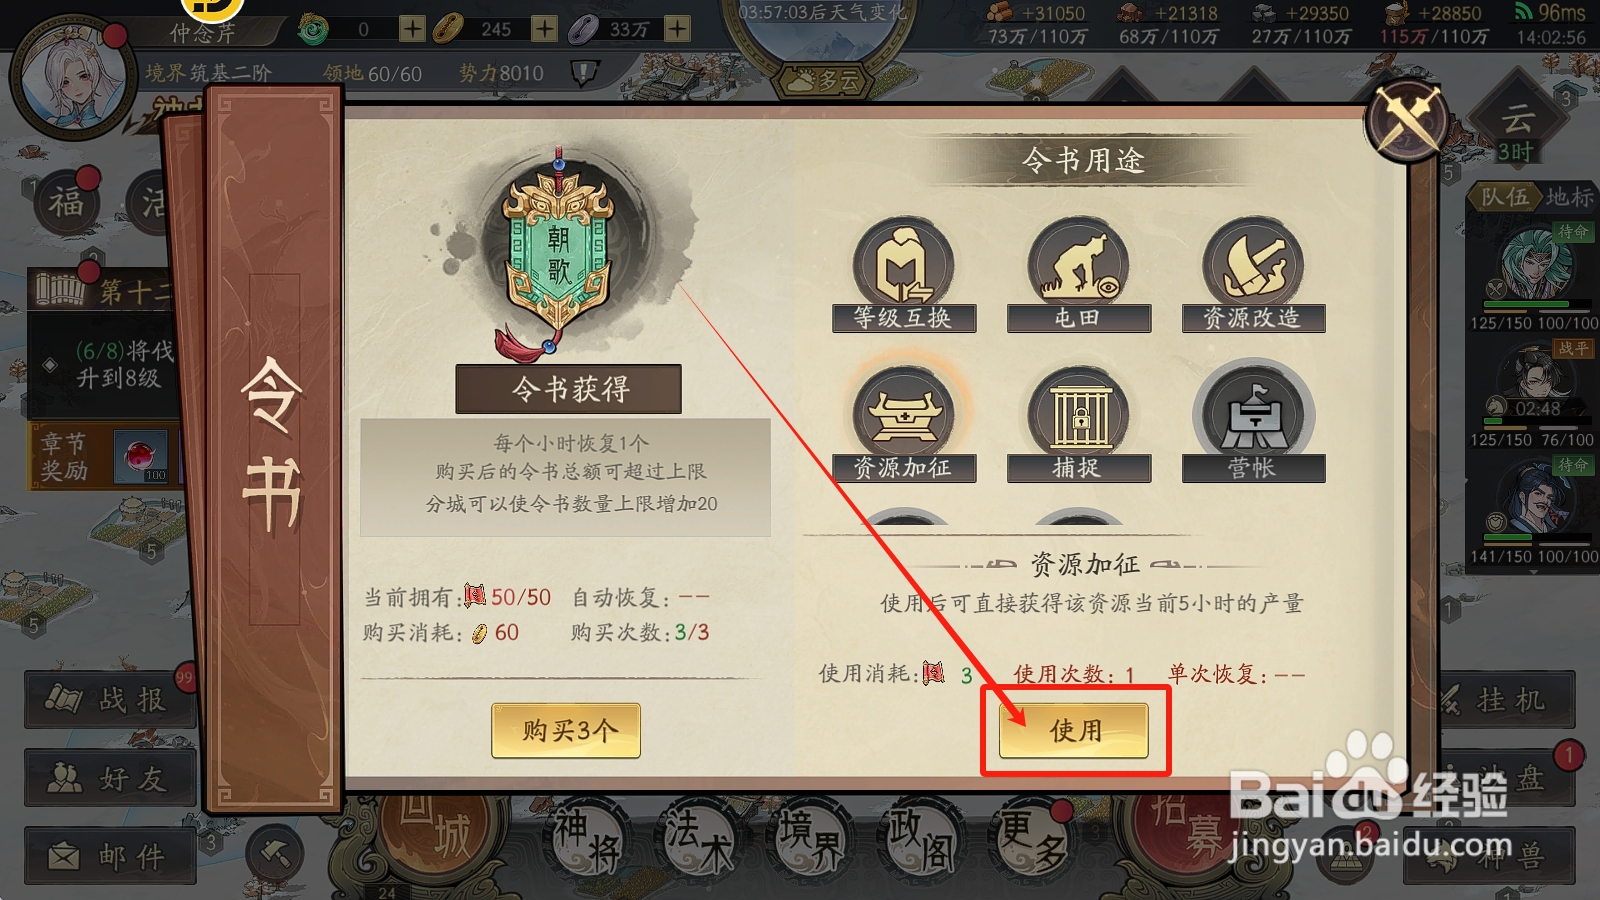Click the 使用 button
Image resolution: width=1600 pixels, height=900 pixels.
tap(1075, 731)
